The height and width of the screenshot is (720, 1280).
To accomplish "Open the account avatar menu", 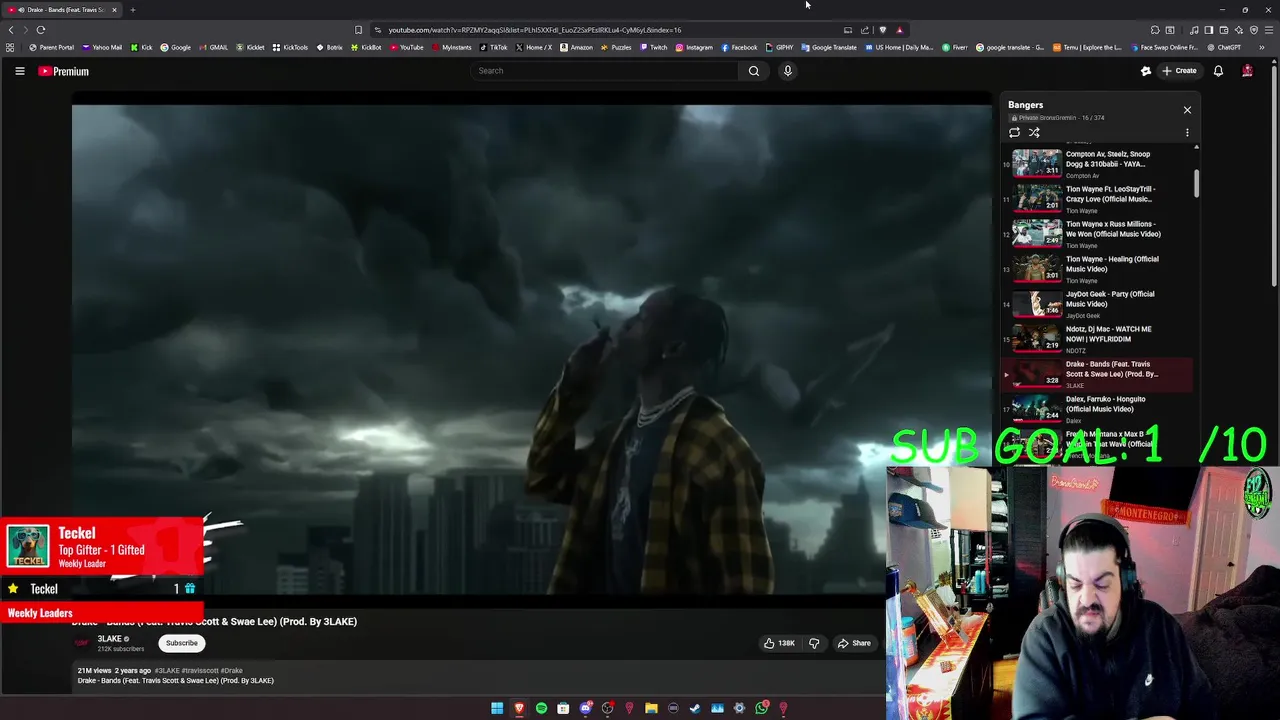I will point(1247,71).
